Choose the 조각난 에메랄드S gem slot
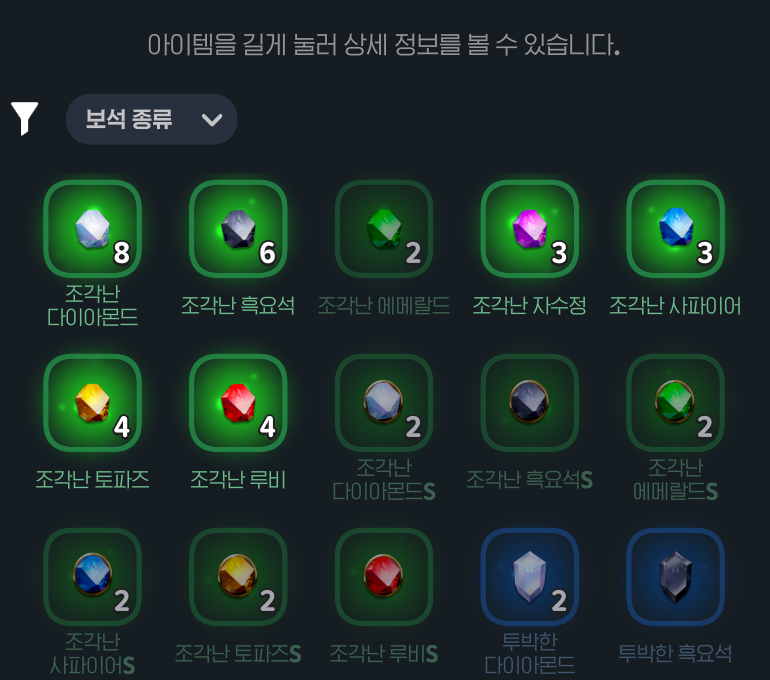Screen dimensions: 770x680 click(x=675, y=403)
